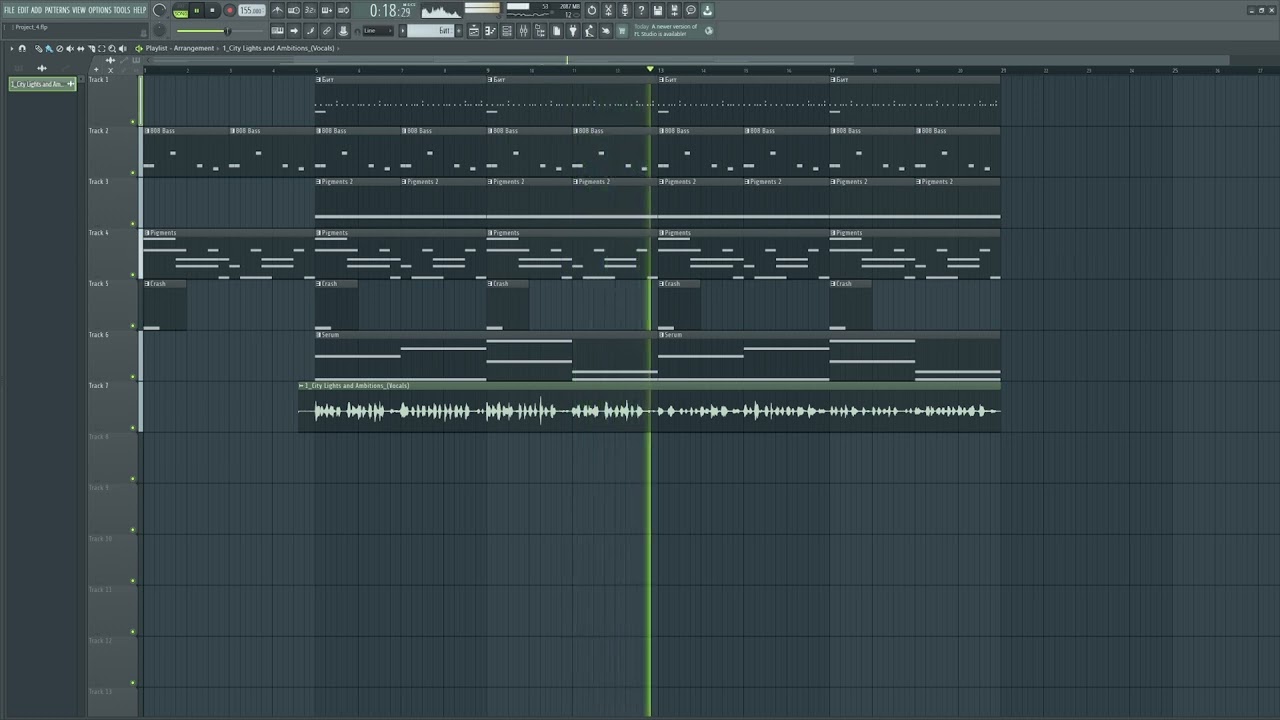Image resolution: width=1280 pixels, height=720 pixels.
Task: Open the Line snap dropdown
Action: click(x=378, y=30)
